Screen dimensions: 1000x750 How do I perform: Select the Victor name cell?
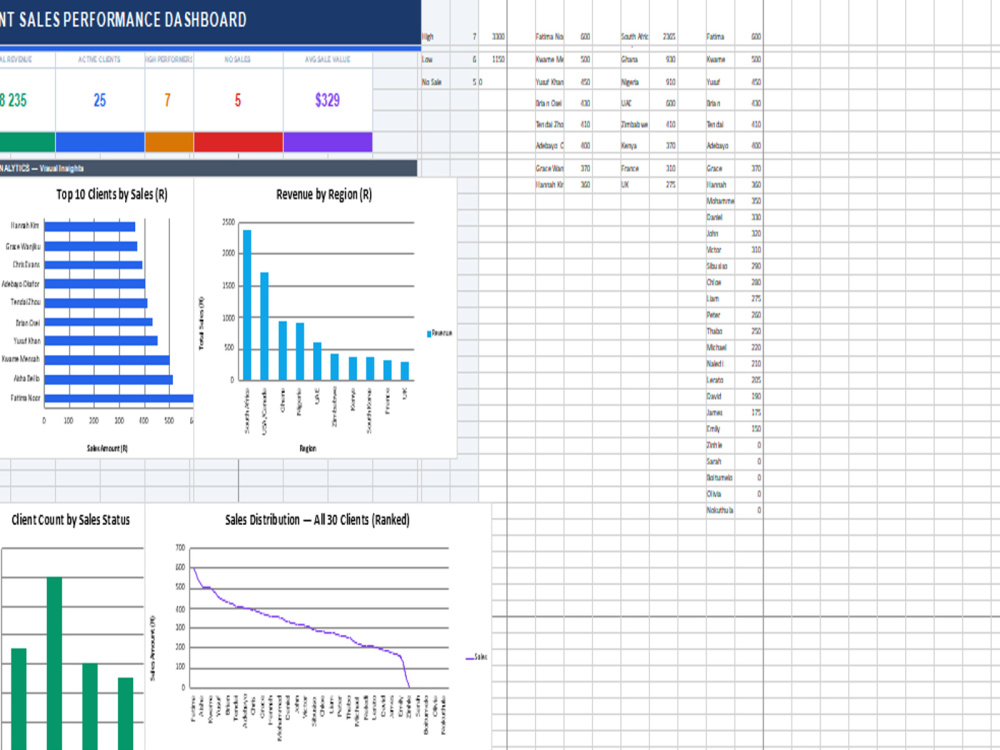pyautogui.click(x=720, y=250)
